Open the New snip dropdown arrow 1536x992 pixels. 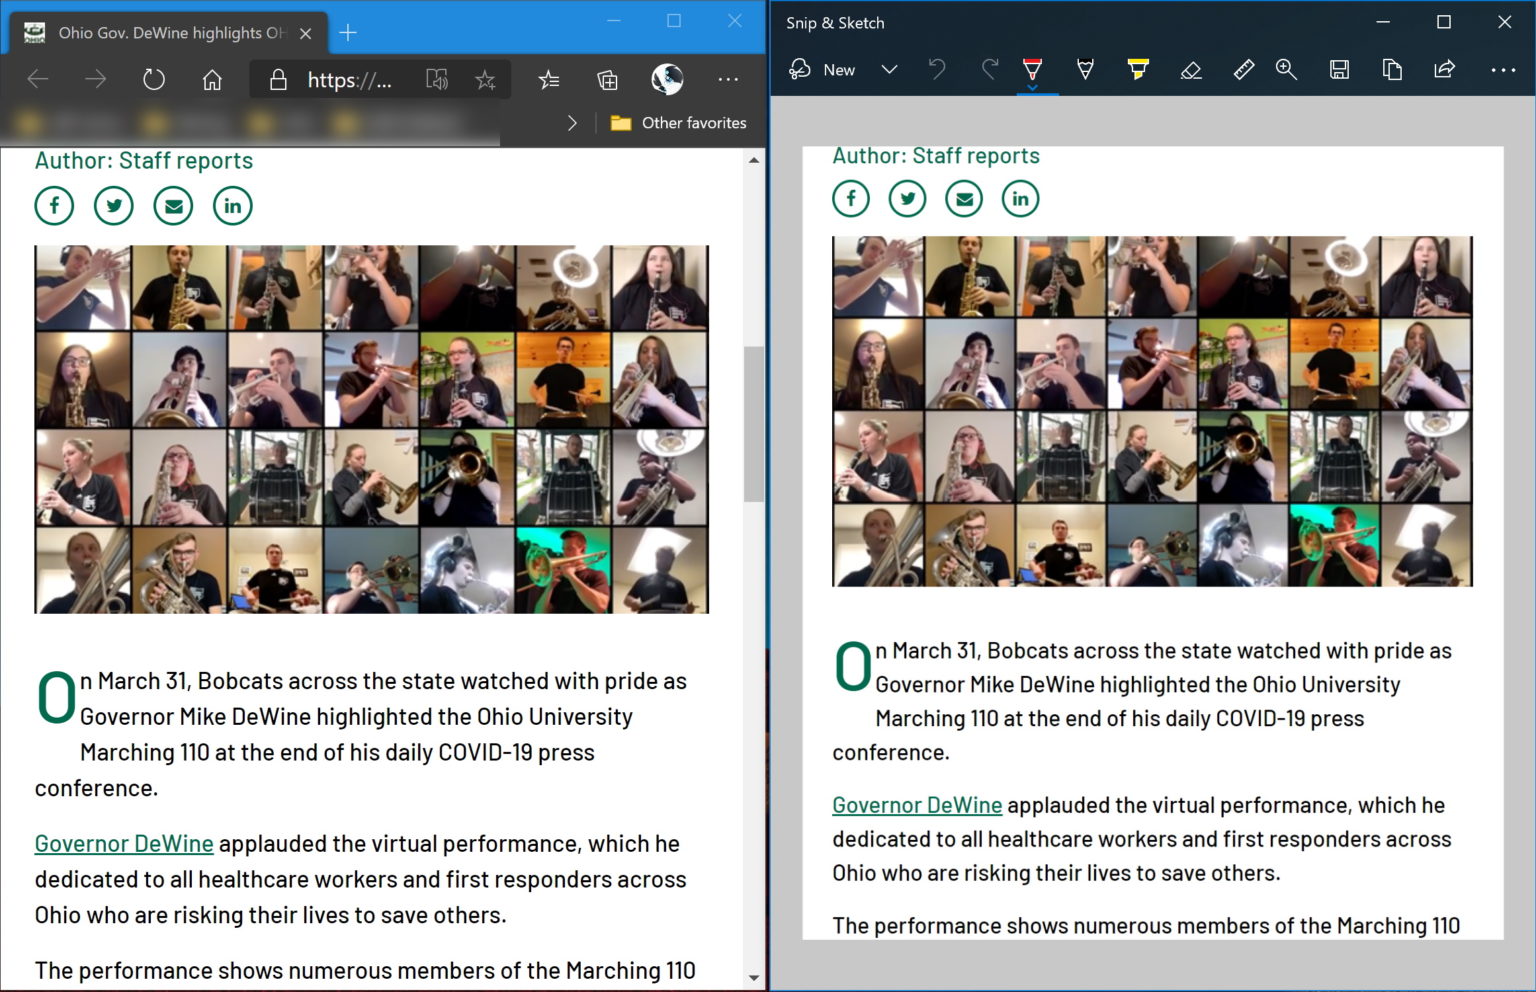pyautogui.click(x=888, y=70)
